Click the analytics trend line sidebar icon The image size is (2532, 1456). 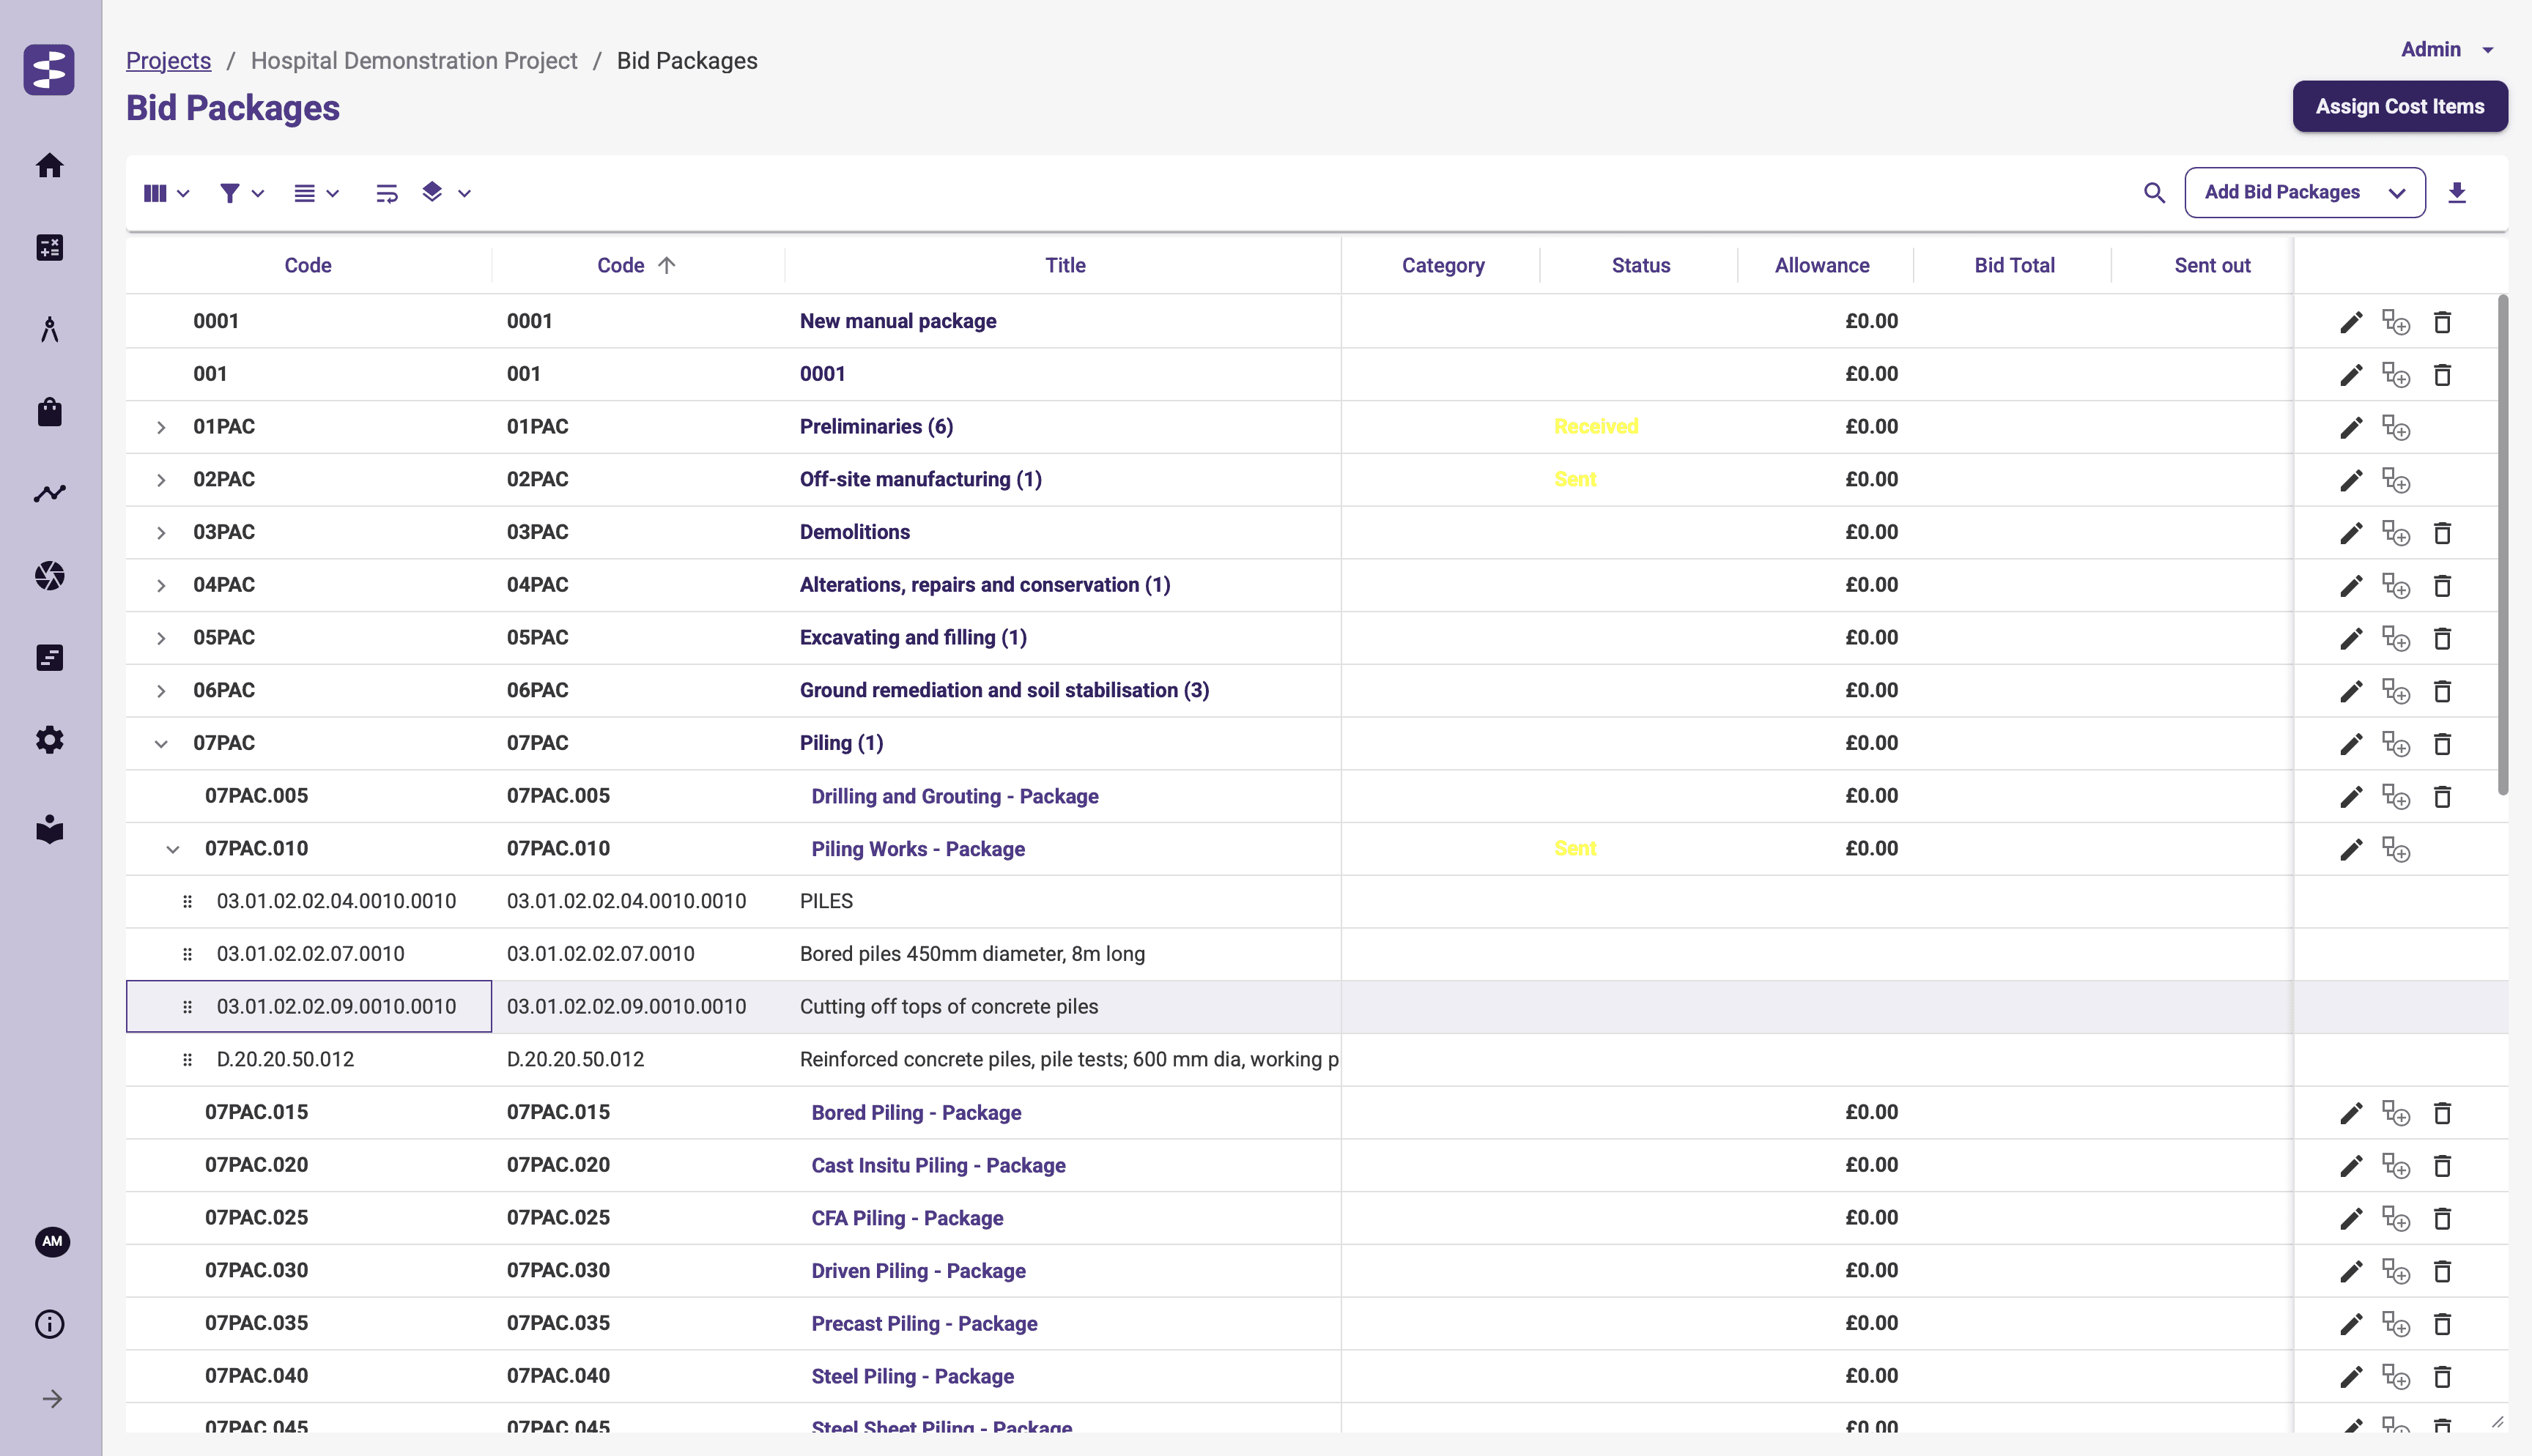click(x=50, y=493)
